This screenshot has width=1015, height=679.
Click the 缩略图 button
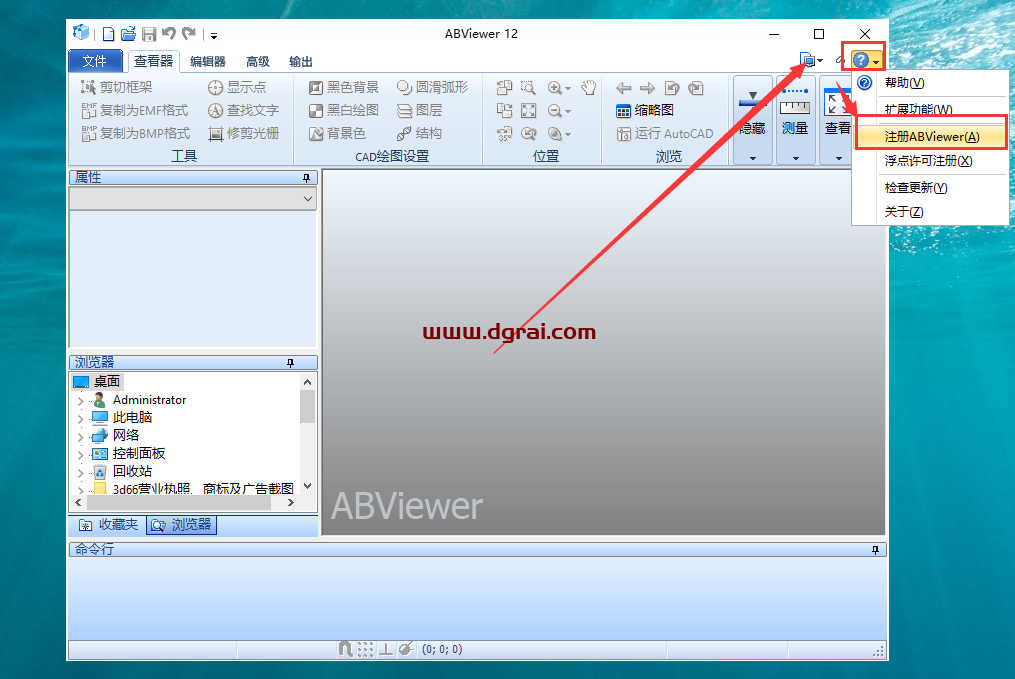(x=645, y=111)
